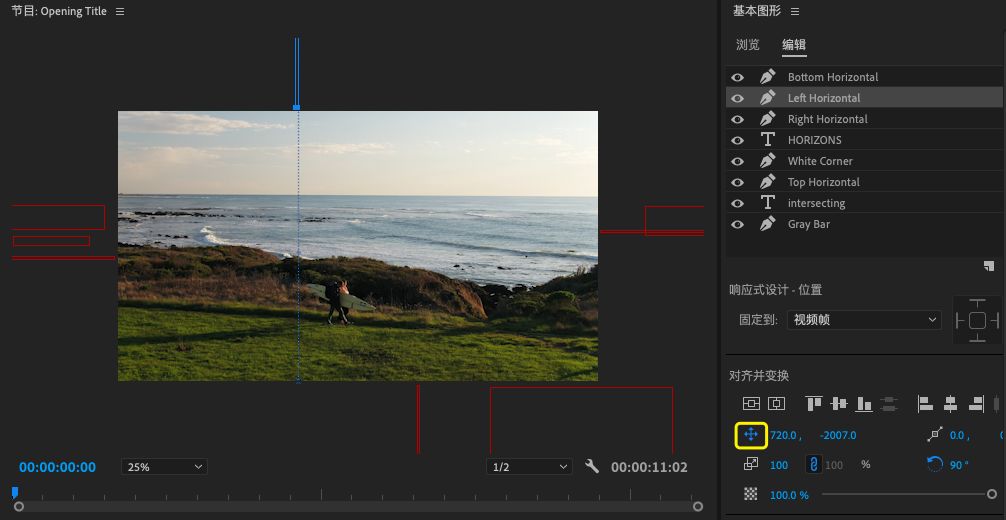The image size is (1006, 520).
Task: Click the duration timecode 00:00:11:02
Action: click(649, 467)
